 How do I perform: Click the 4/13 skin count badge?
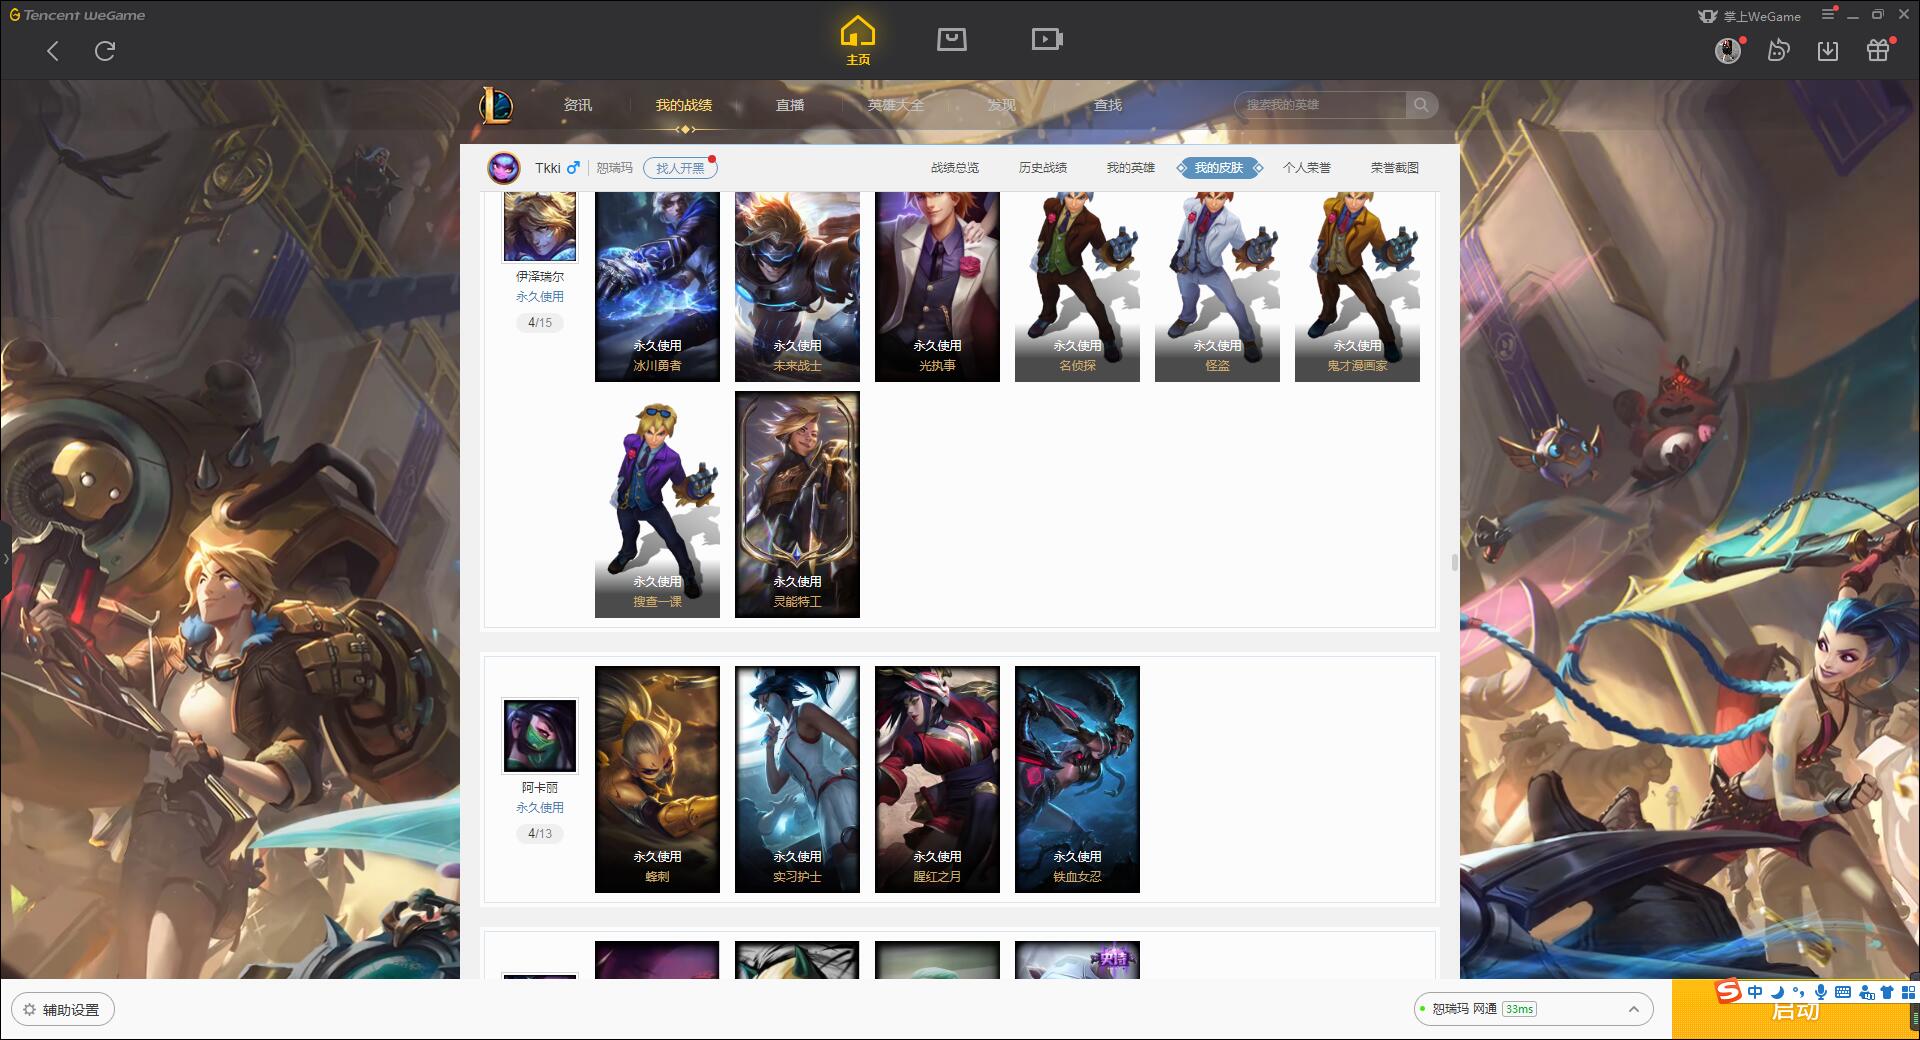539,833
